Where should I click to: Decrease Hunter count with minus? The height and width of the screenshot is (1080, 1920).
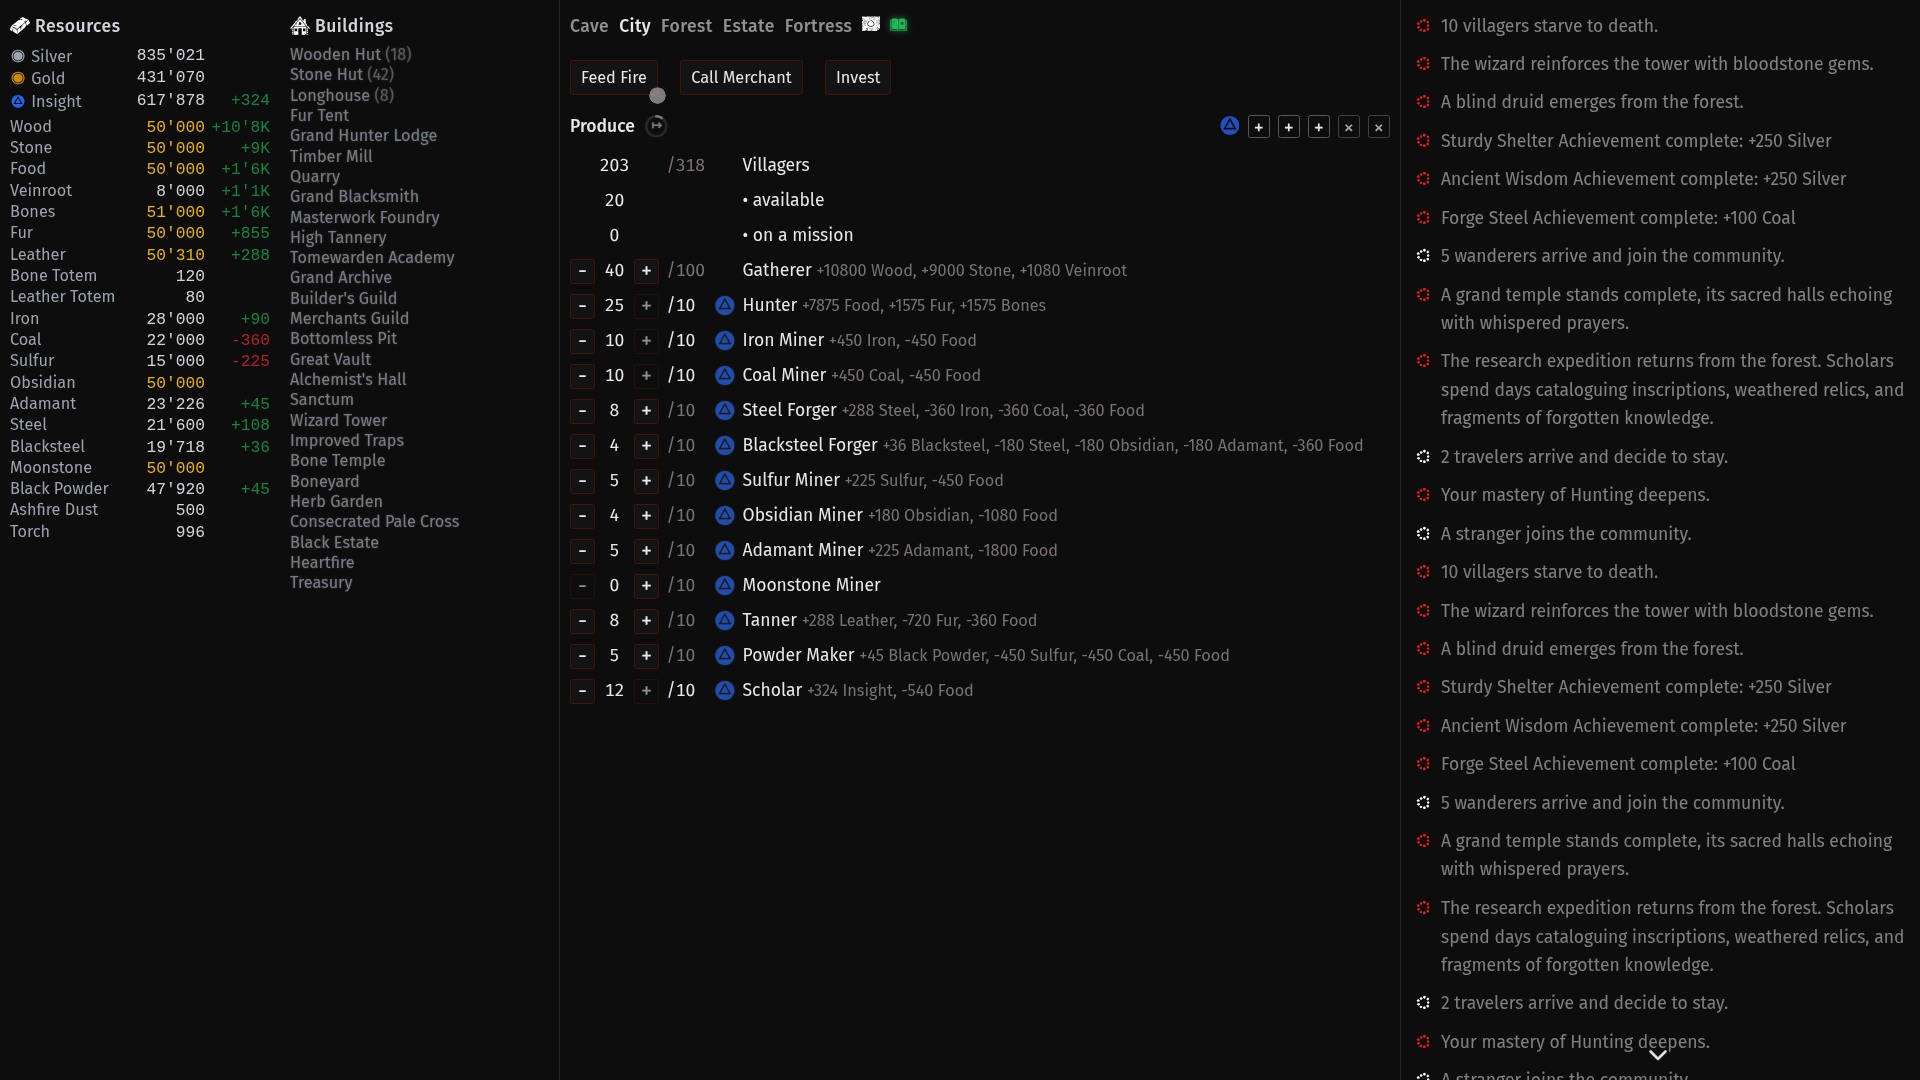coord(582,306)
